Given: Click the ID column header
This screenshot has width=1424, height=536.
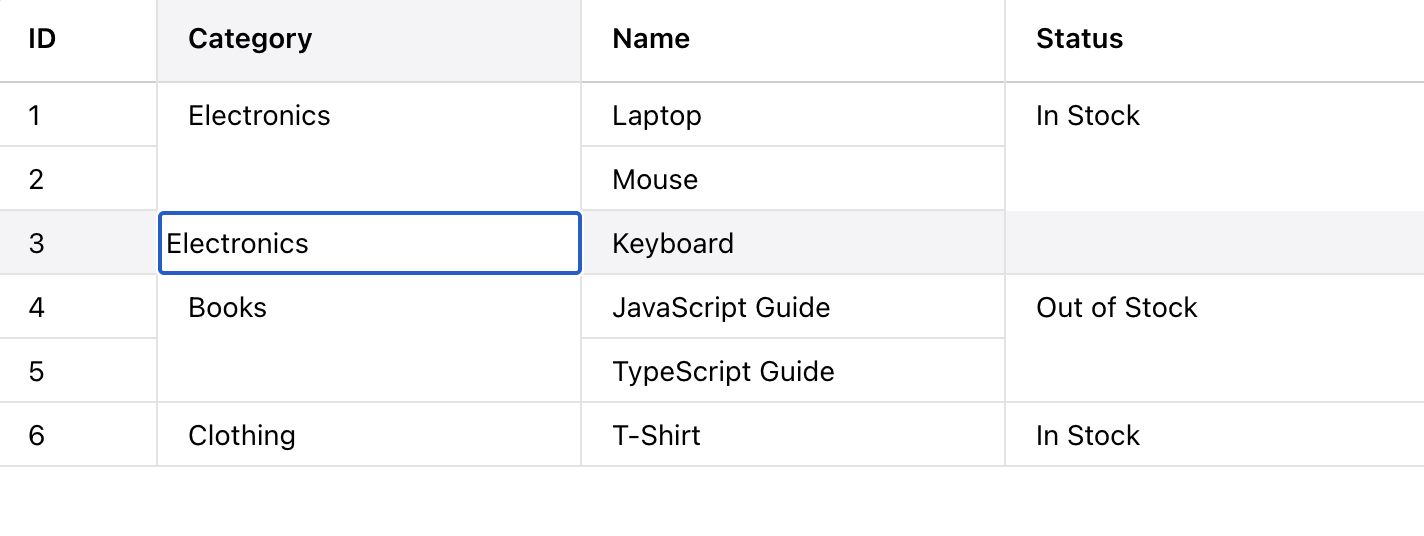Looking at the screenshot, I should pos(41,40).
